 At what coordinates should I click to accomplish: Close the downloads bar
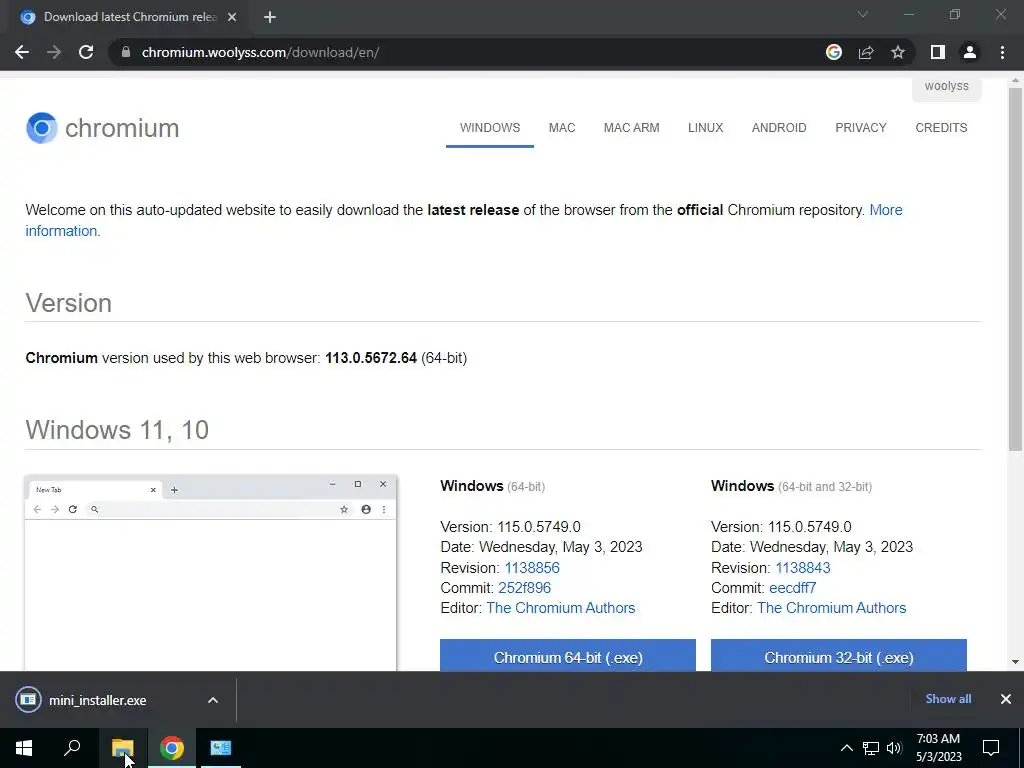(1006, 699)
